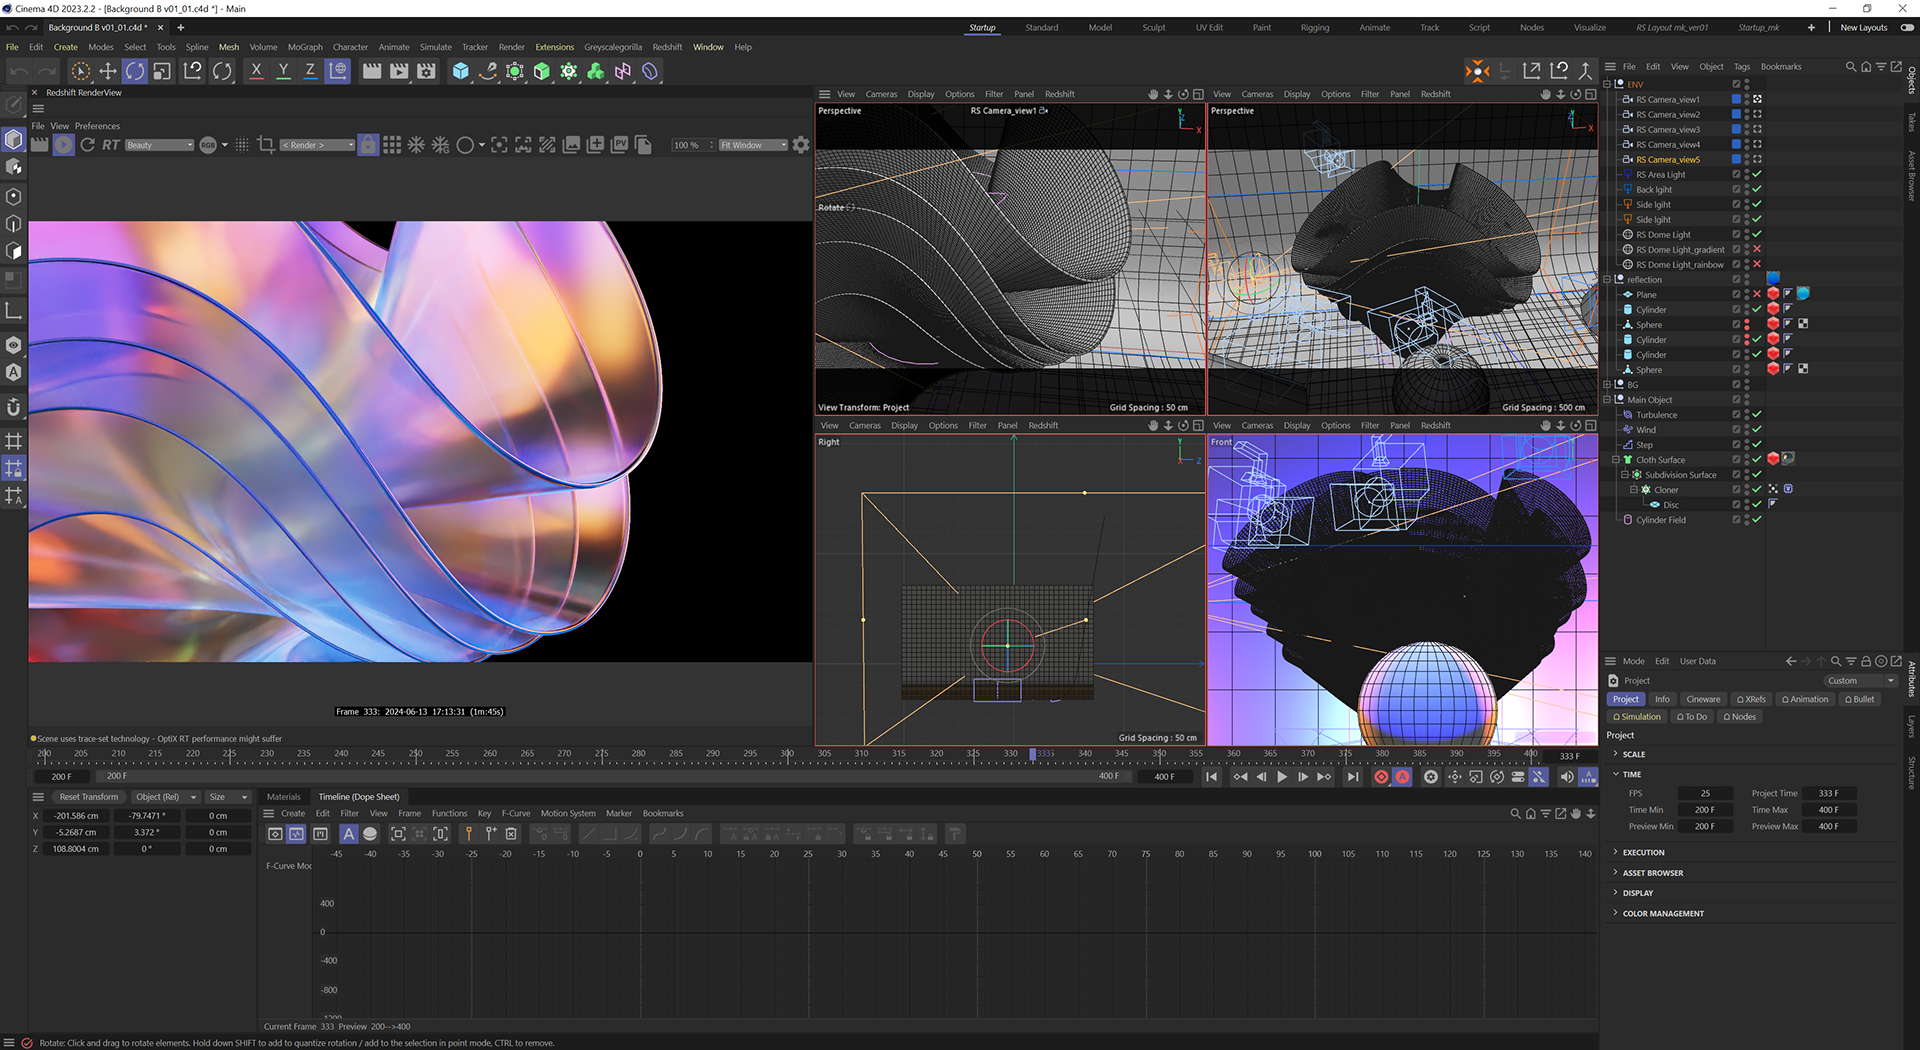Play the animation forward
1920x1050 pixels.
1282,777
